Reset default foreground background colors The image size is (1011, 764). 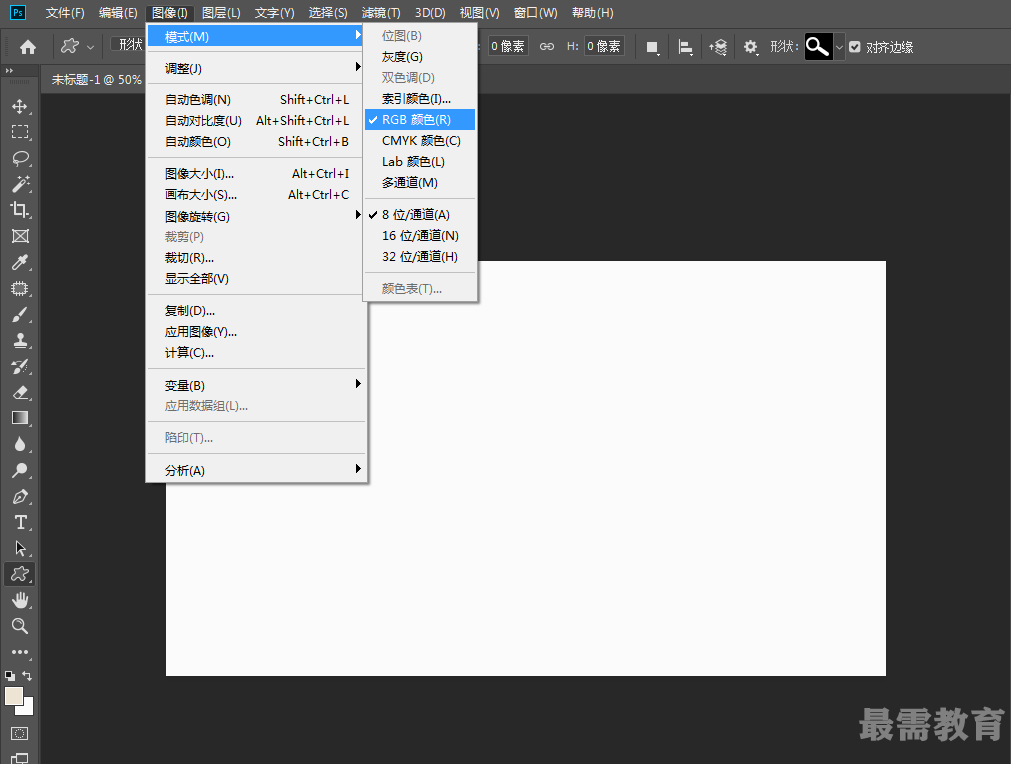click(10, 676)
